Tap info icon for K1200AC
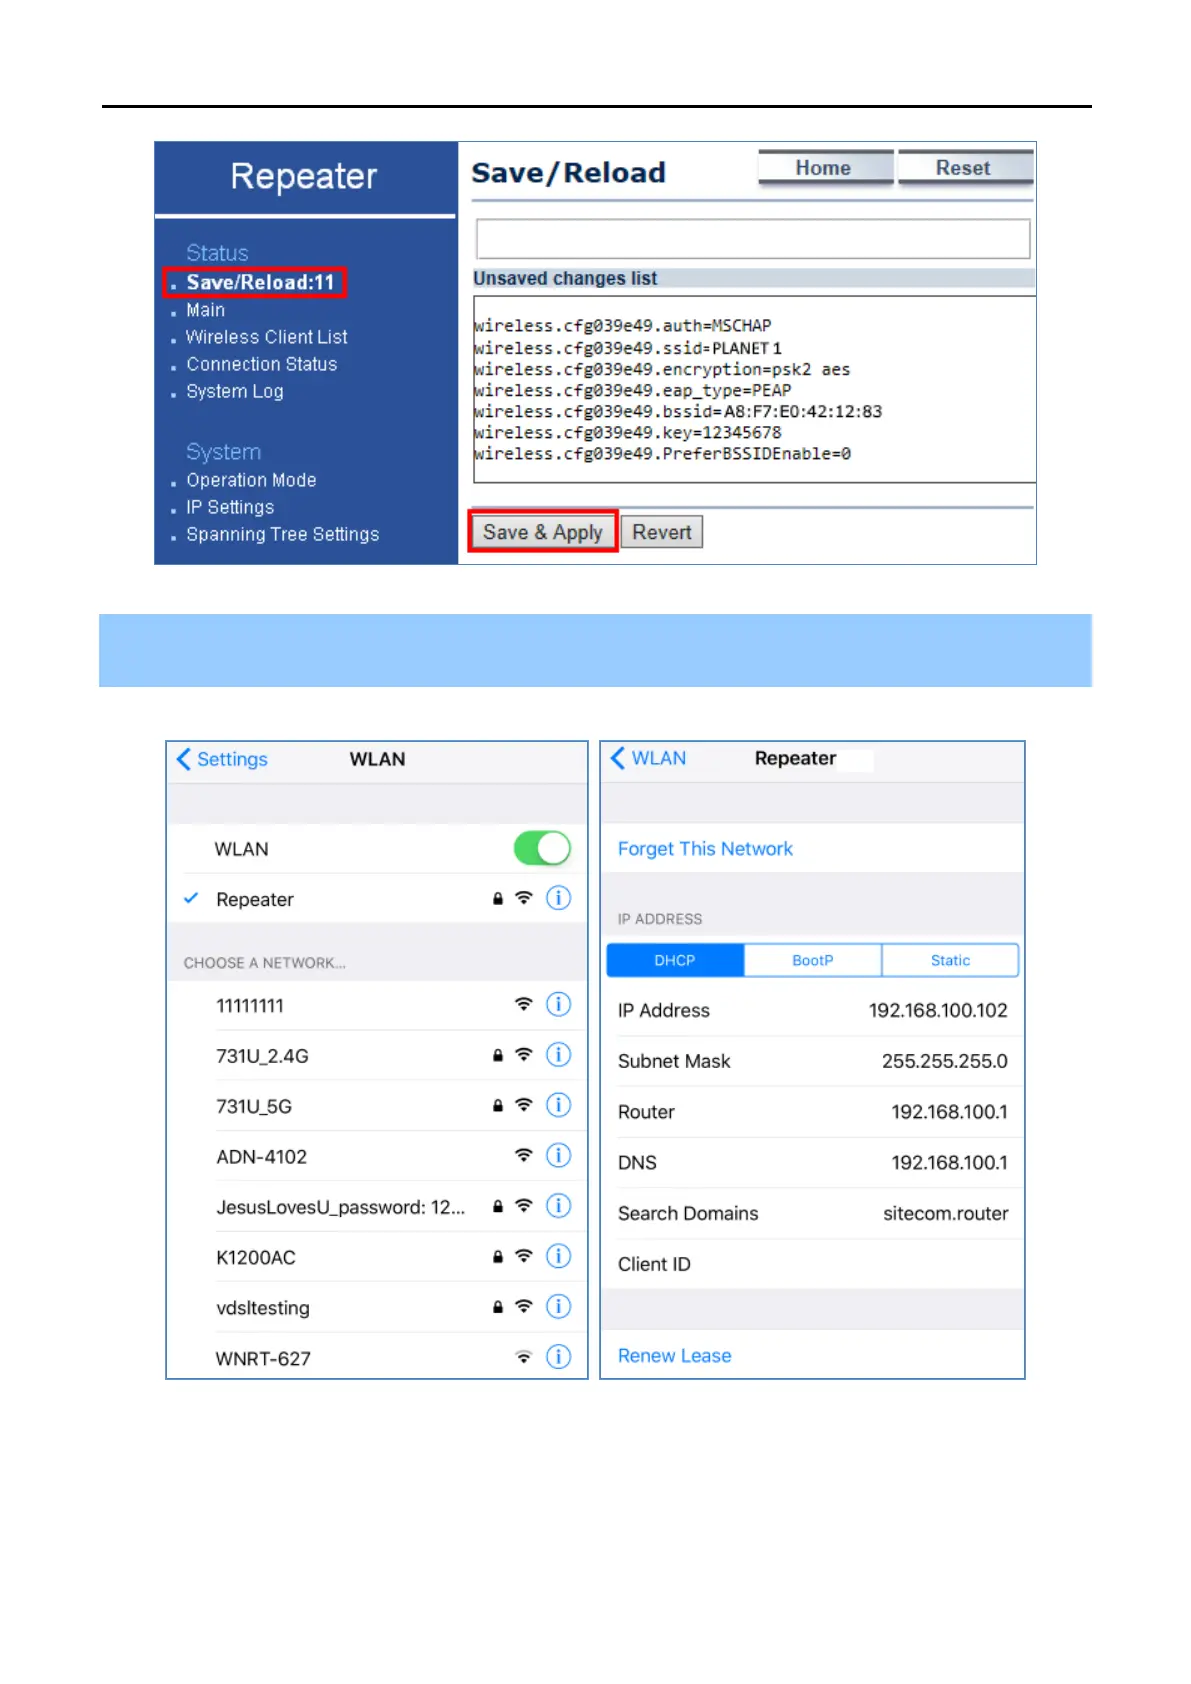The width and height of the screenshot is (1191, 1684). (558, 1256)
